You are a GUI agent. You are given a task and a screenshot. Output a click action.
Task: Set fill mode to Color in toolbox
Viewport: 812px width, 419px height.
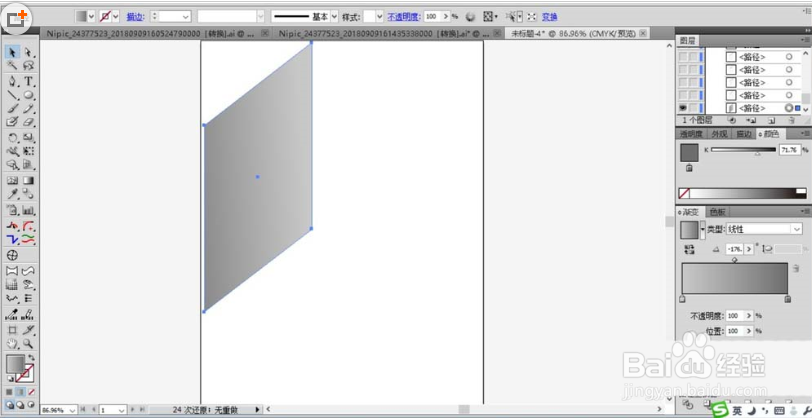coord(9,392)
